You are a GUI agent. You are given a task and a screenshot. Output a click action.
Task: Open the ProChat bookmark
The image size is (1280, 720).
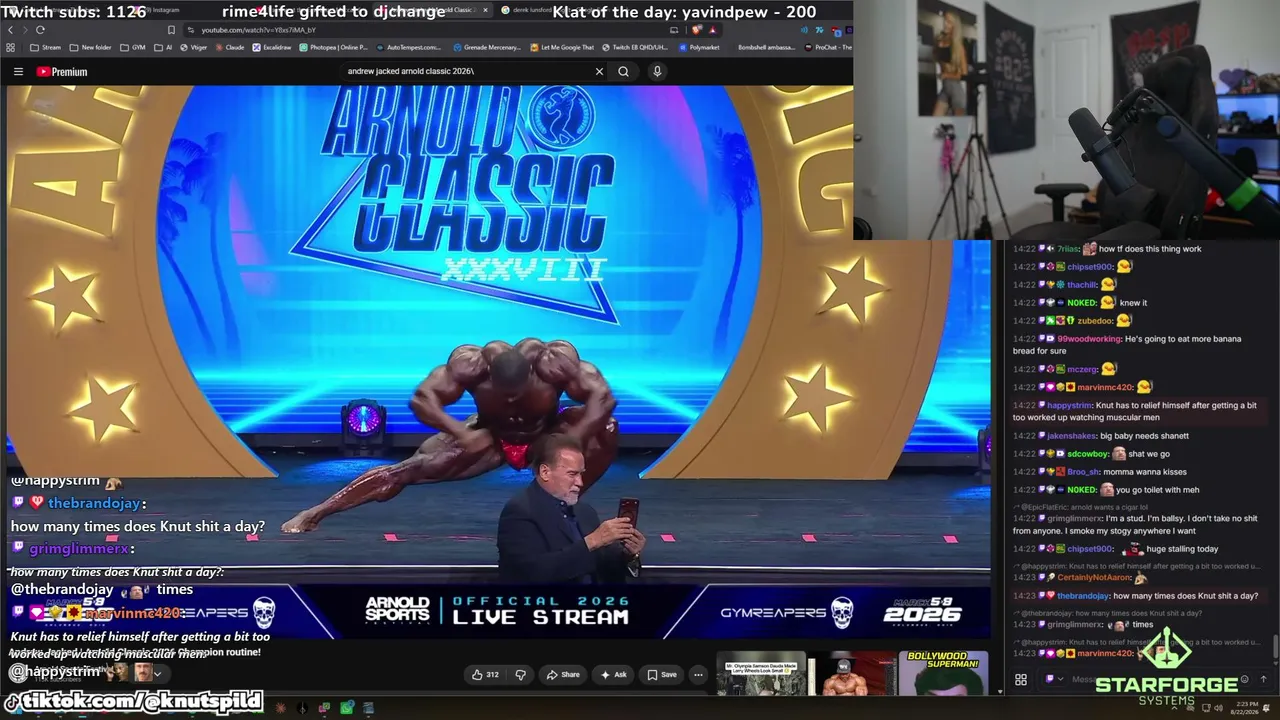click(828, 47)
